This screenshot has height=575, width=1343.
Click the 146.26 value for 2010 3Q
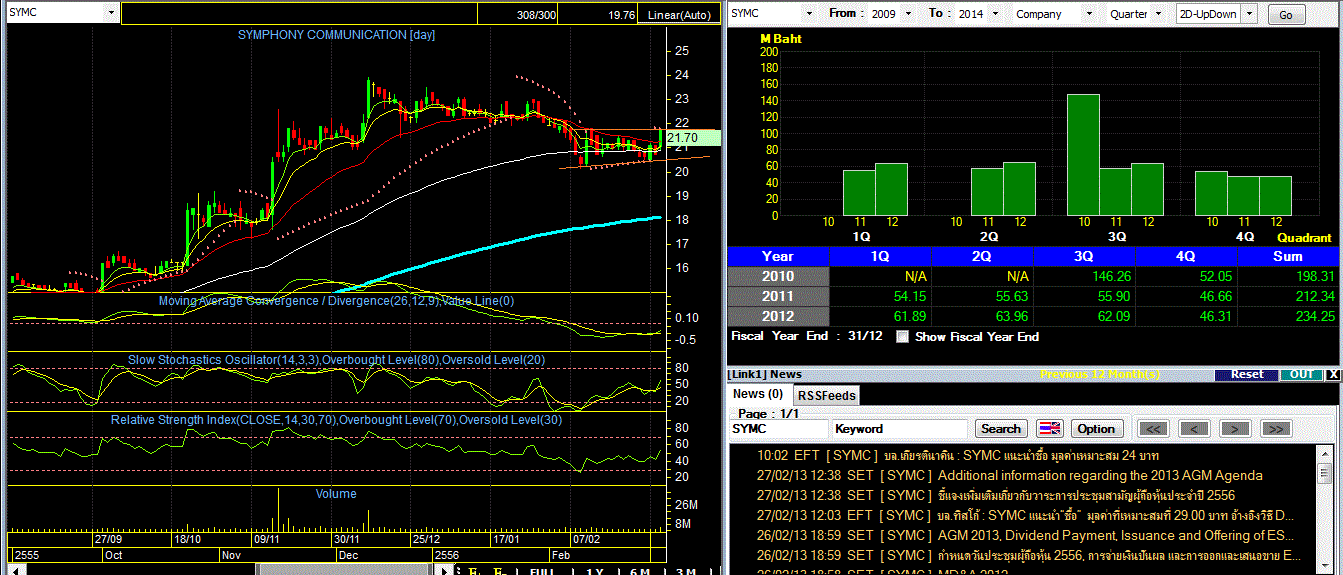pos(1110,276)
